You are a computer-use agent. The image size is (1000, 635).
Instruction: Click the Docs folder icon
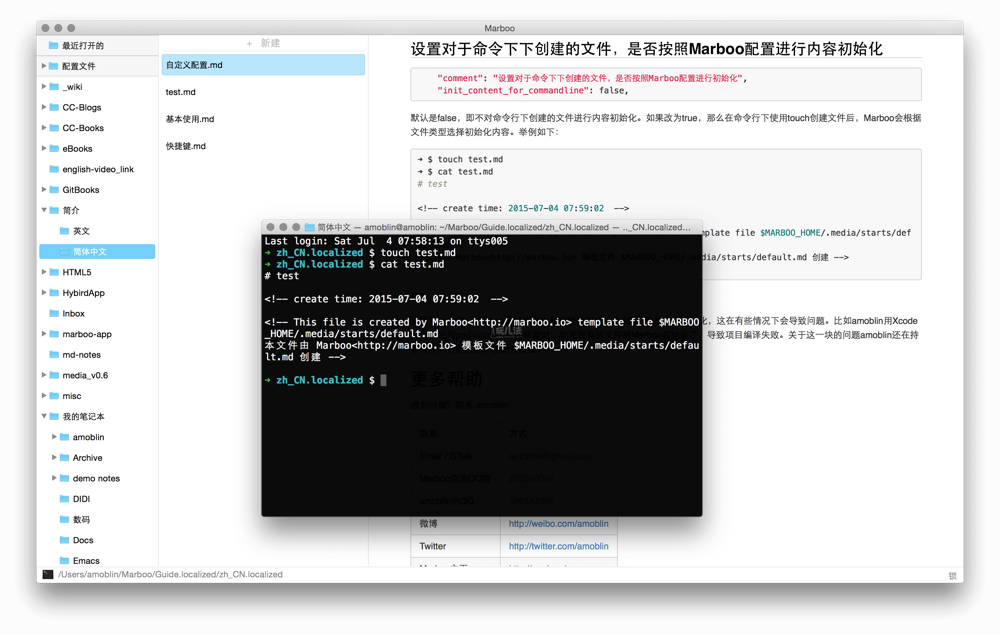(64, 540)
